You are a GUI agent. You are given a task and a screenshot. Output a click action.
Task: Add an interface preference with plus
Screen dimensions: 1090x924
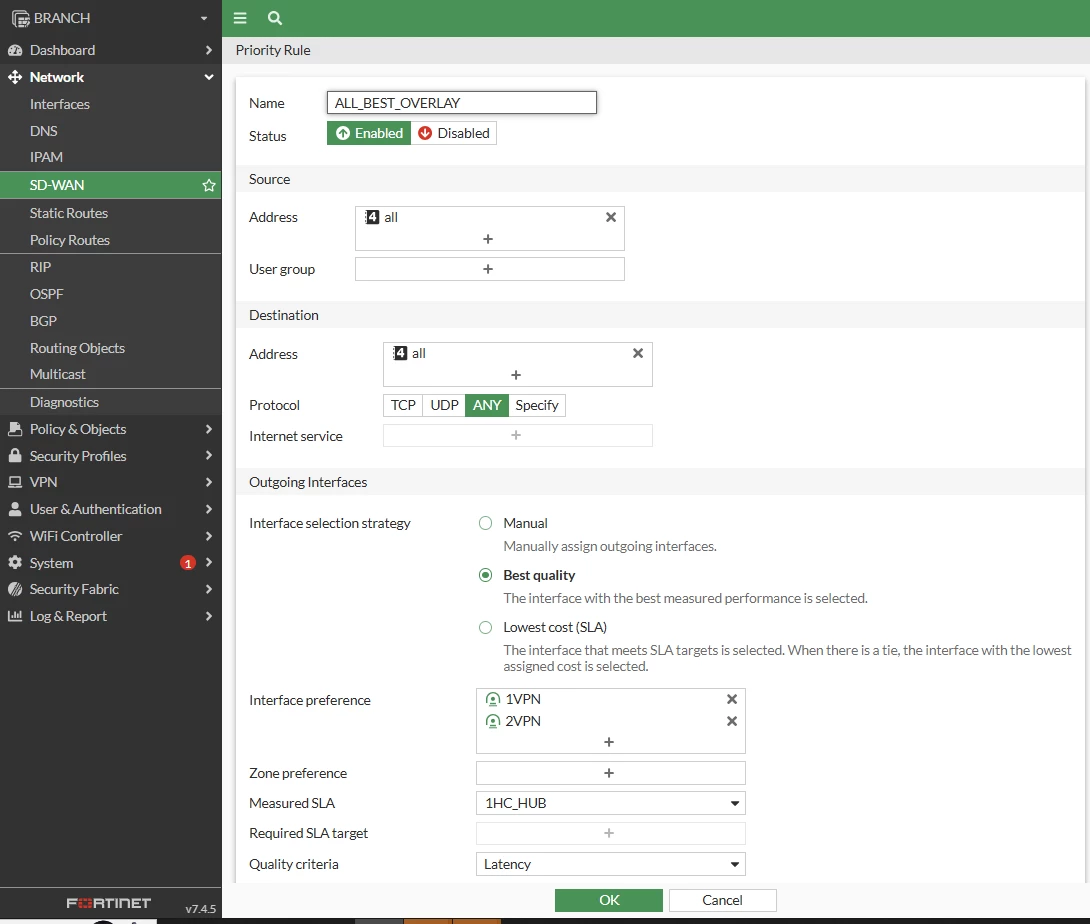pos(609,742)
